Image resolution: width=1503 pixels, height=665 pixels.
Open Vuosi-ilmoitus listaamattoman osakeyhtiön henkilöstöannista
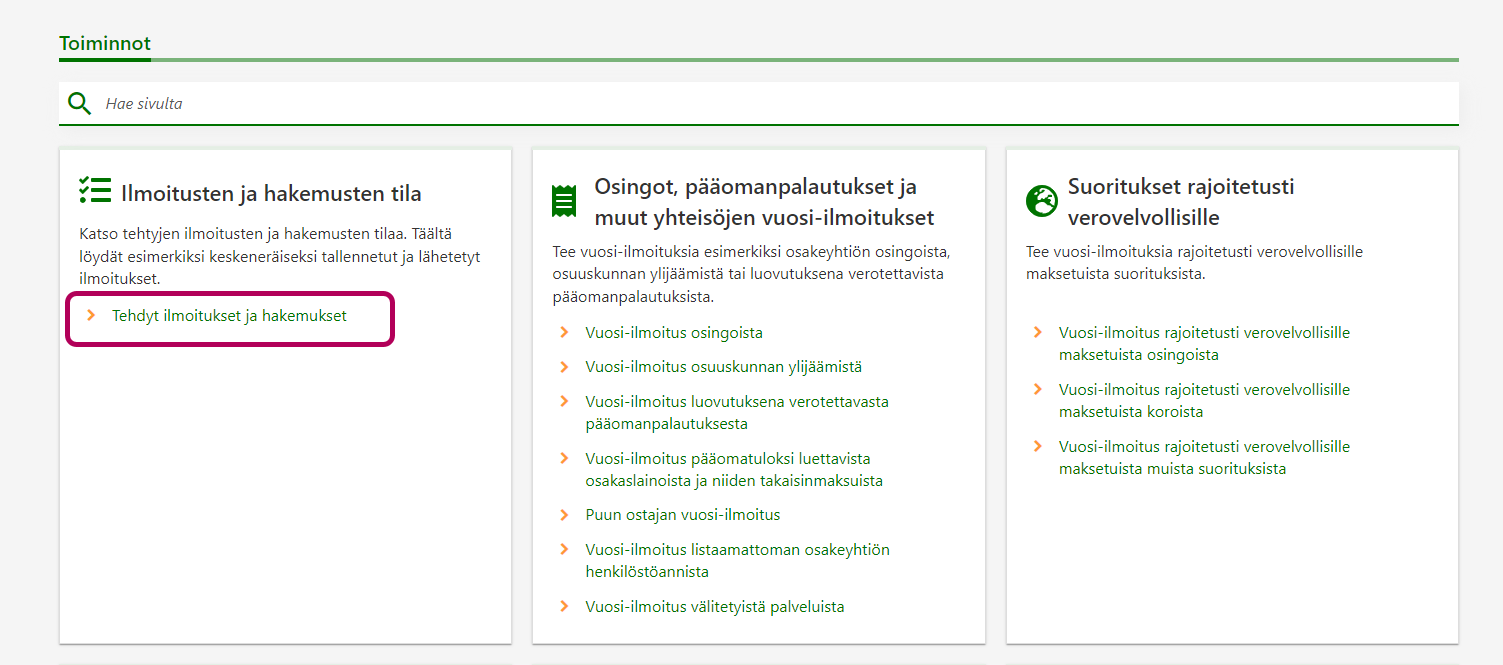pyautogui.click(x=736, y=560)
